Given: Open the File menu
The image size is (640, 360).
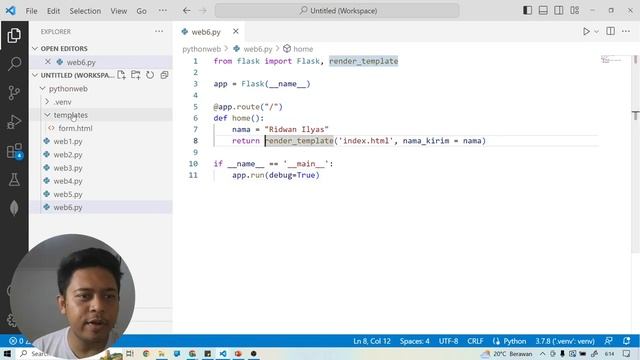Looking at the screenshot, I should point(31,11).
